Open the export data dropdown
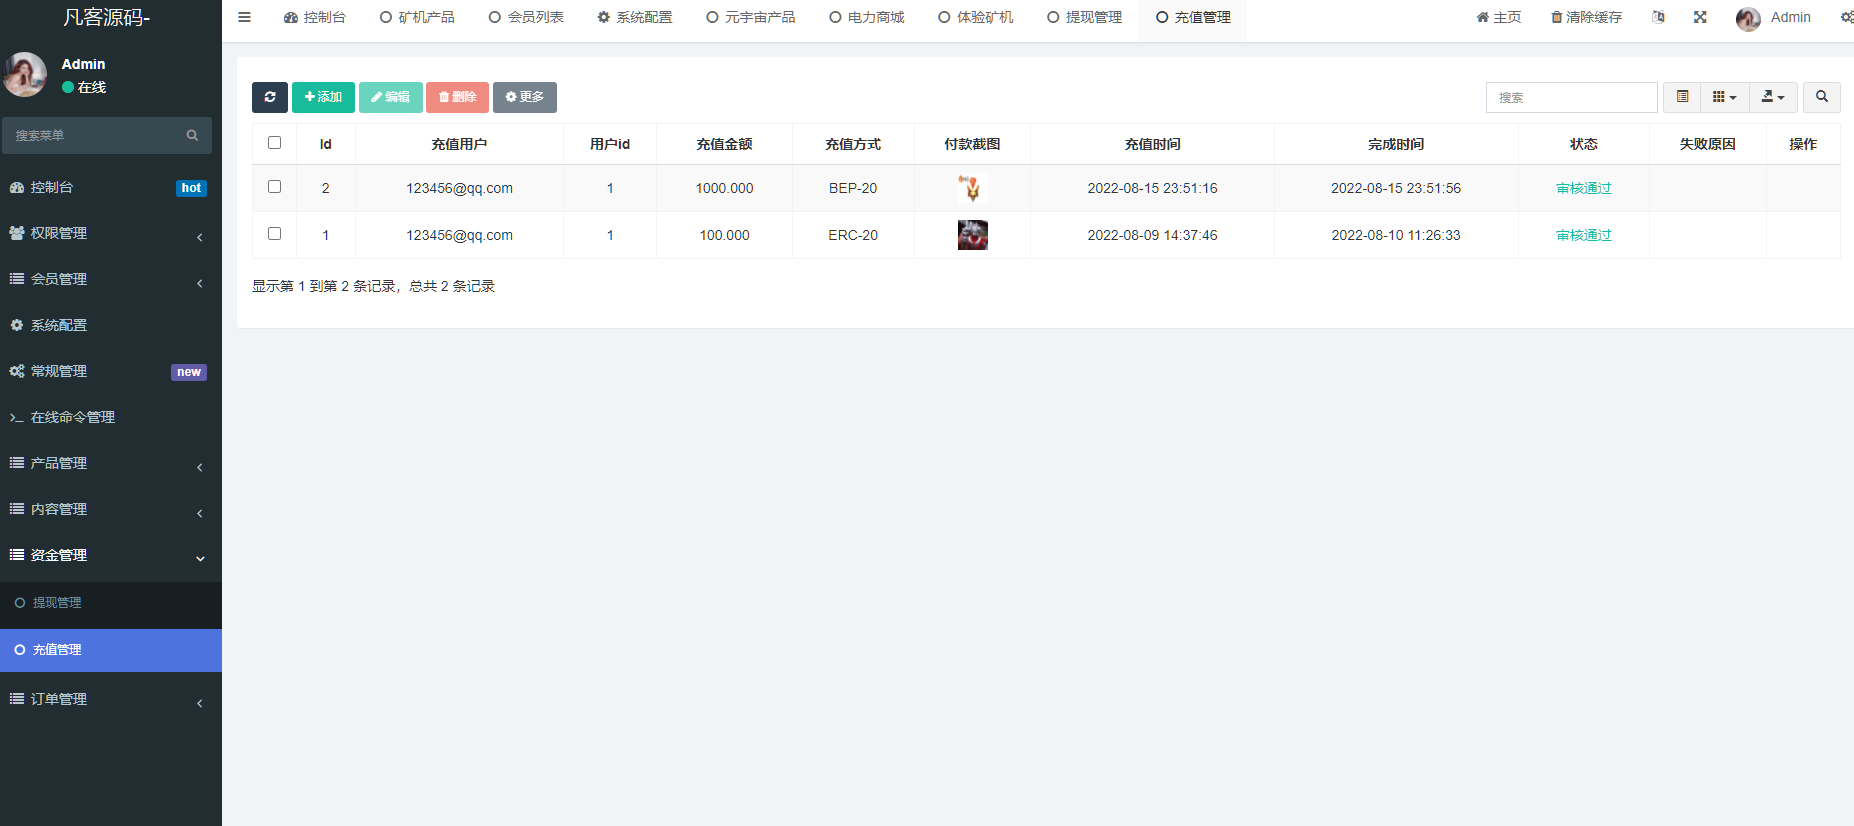The height and width of the screenshot is (826, 1854). point(1773,97)
